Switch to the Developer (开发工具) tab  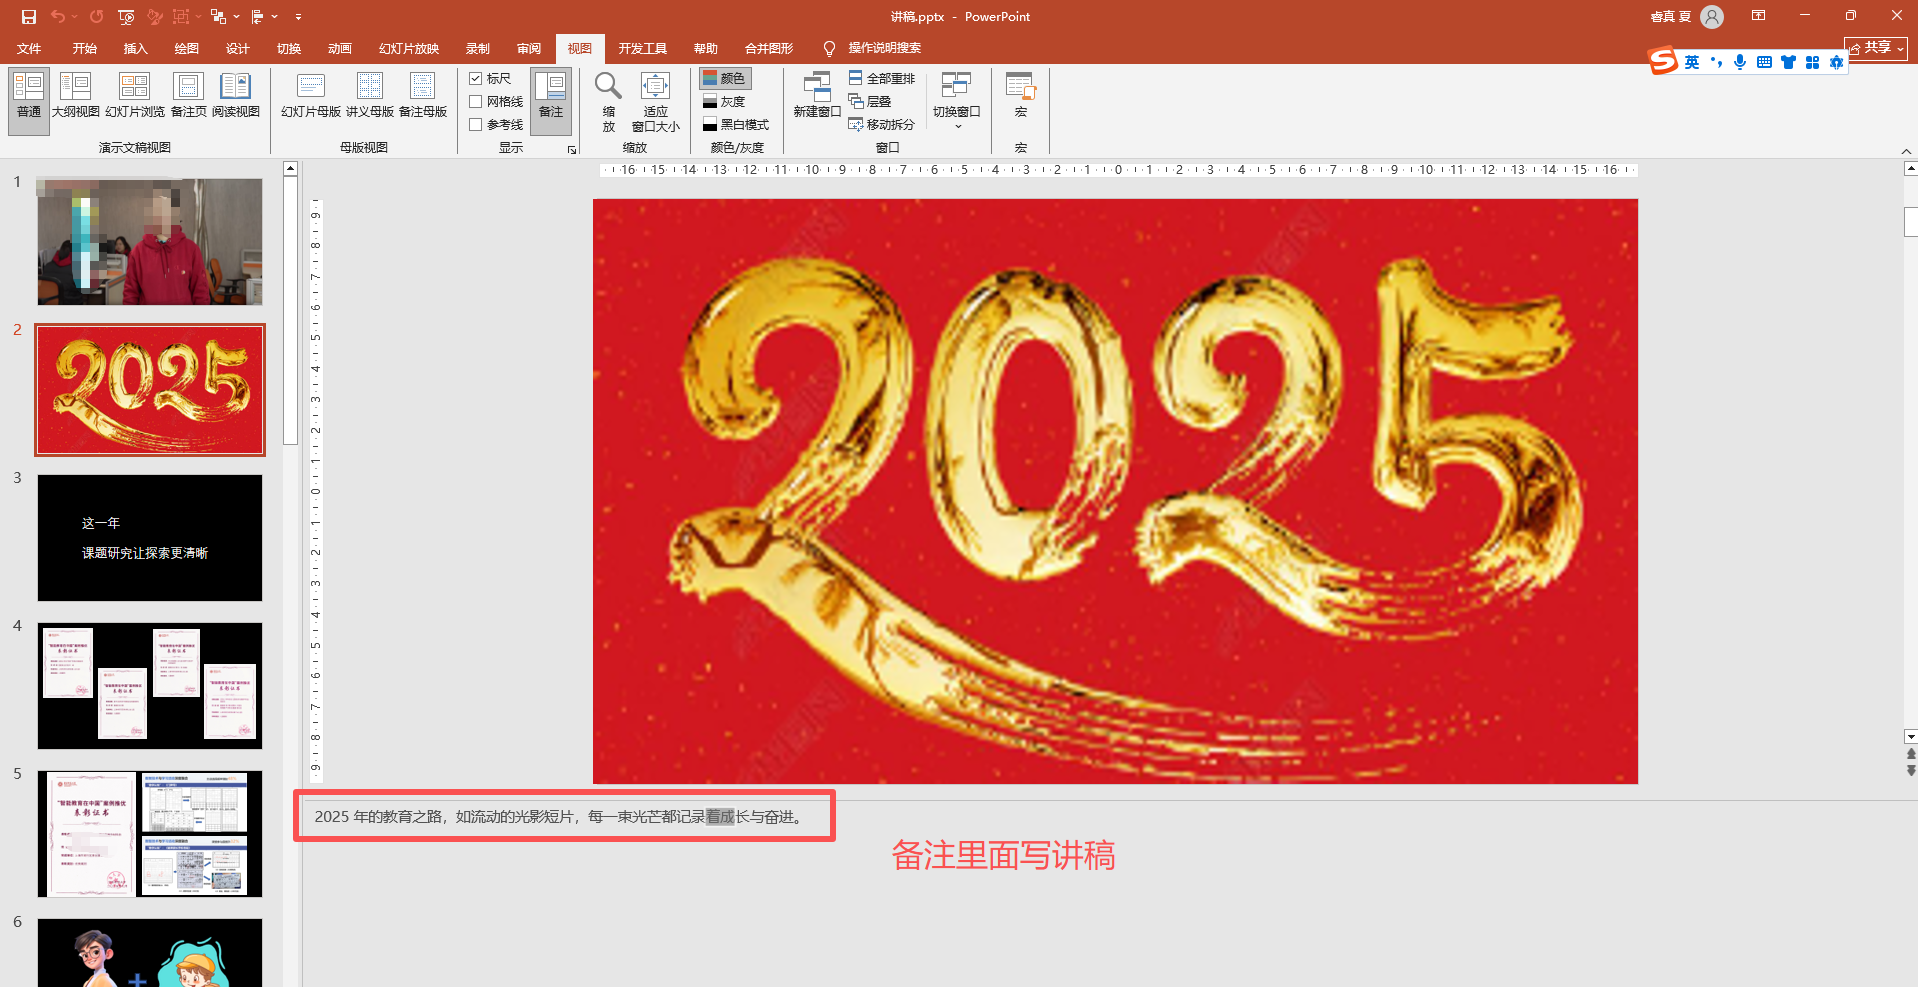point(643,48)
